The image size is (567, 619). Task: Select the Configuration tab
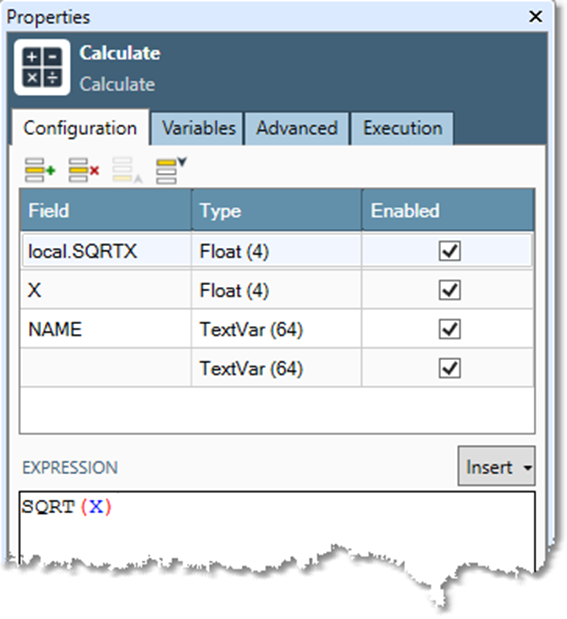80,128
